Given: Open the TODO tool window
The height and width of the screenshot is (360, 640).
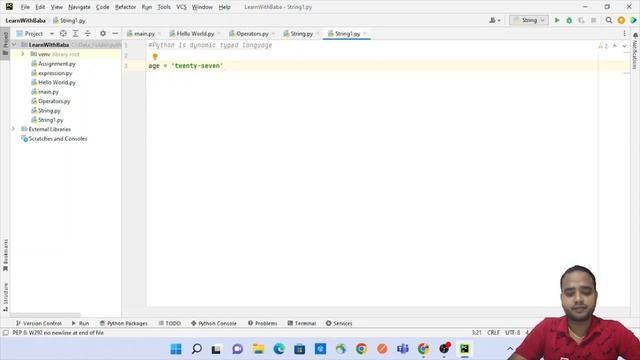Looking at the screenshot, I should click(169, 323).
